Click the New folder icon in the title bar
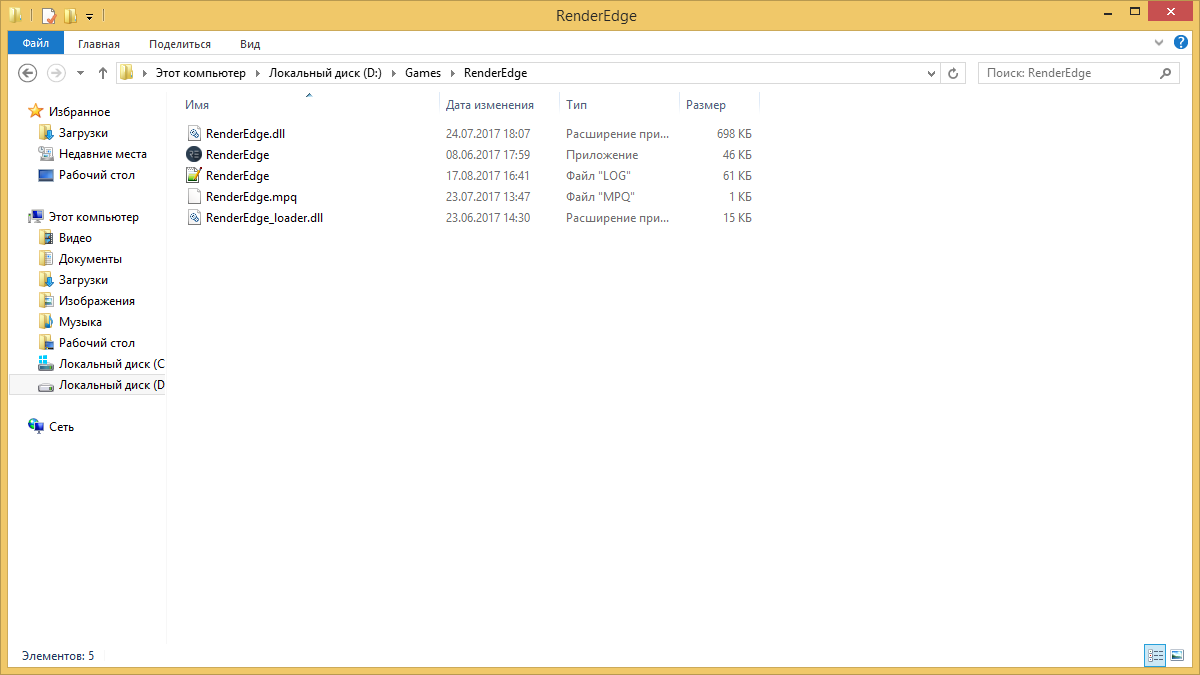Image resolution: width=1200 pixels, height=675 pixels. click(x=69, y=16)
